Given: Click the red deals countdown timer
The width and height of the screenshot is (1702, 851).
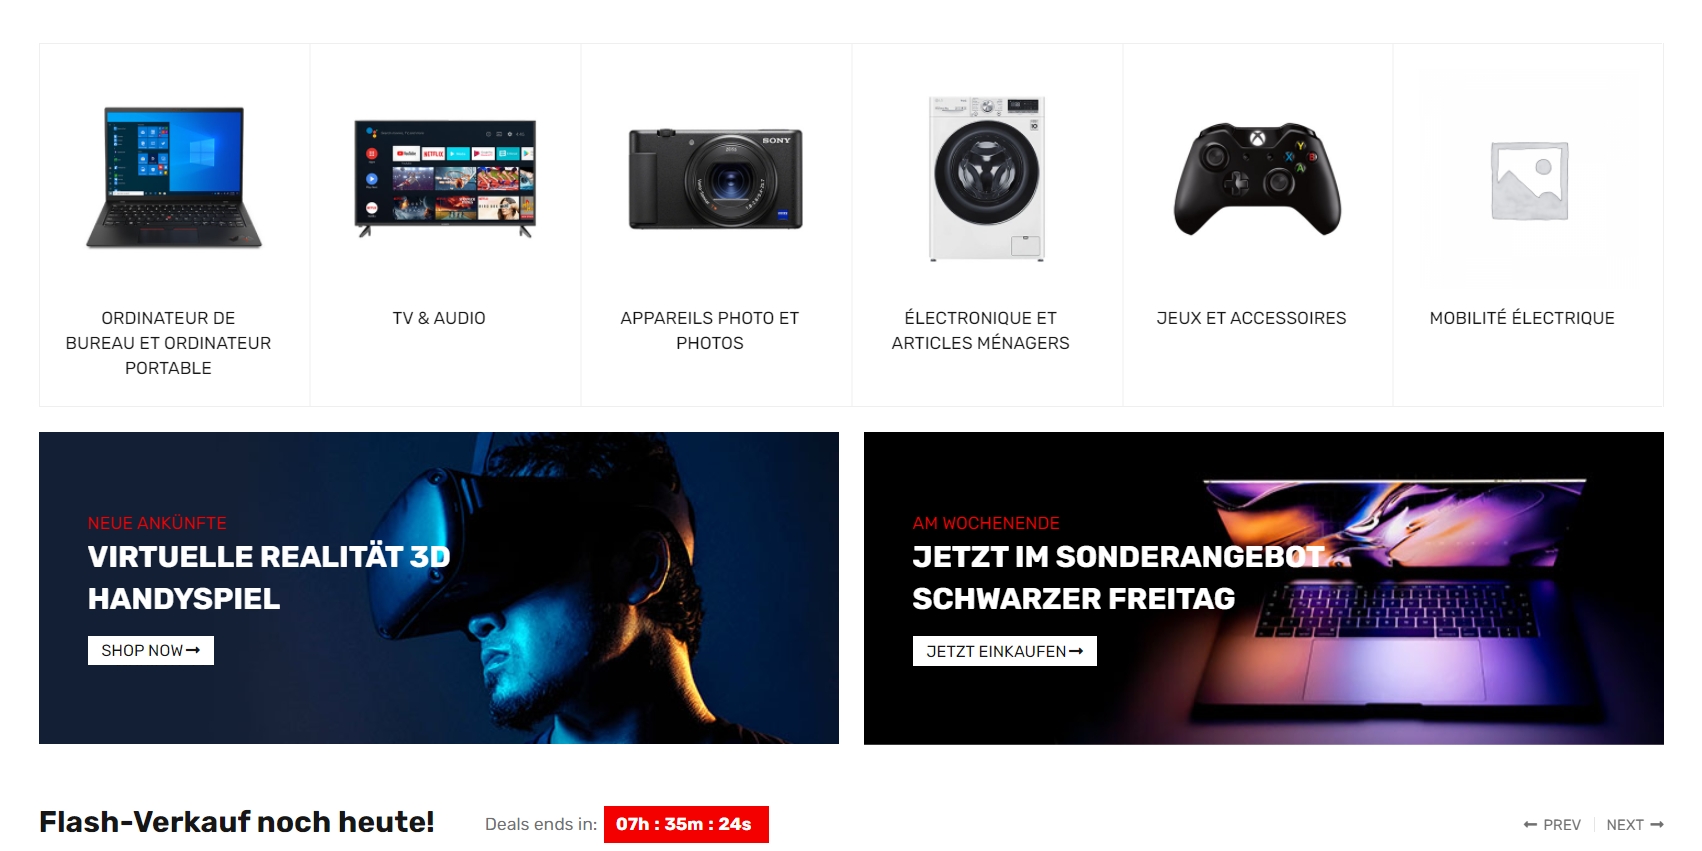Looking at the screenshot, I should tap(686, 824).
